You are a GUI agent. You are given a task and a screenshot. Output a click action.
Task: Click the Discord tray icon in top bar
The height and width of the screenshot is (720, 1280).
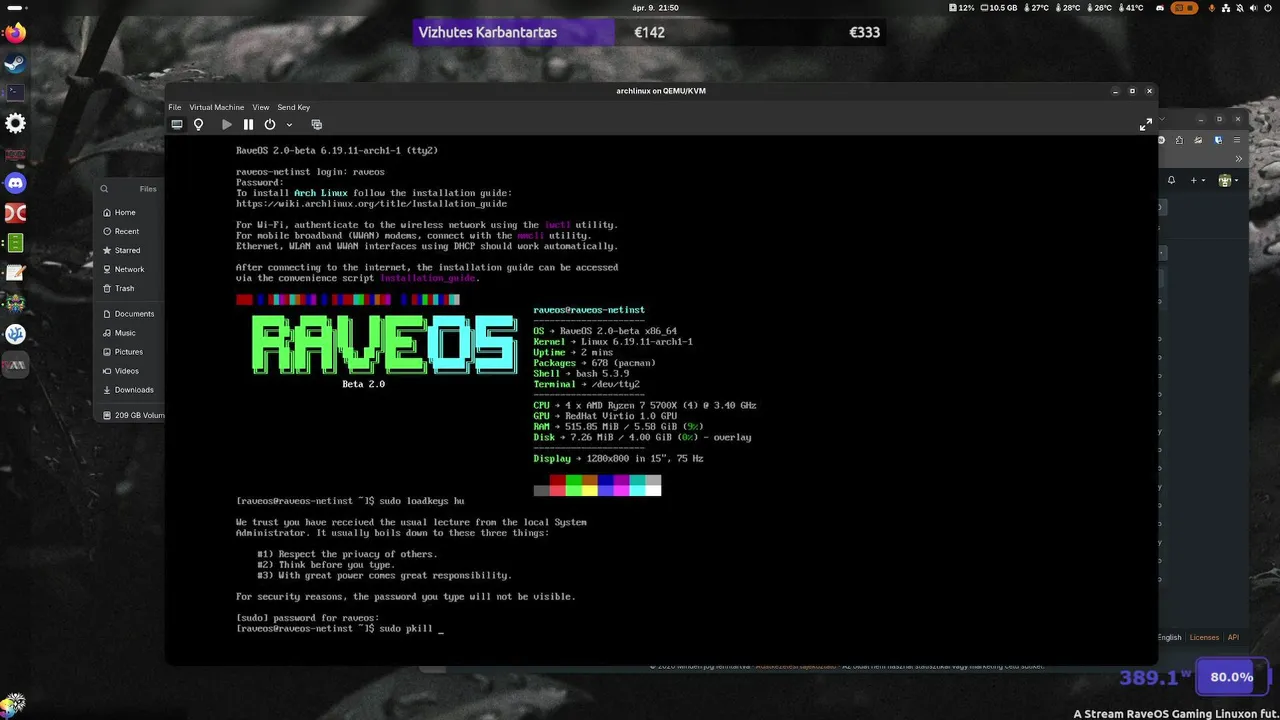click(1160, 8)
